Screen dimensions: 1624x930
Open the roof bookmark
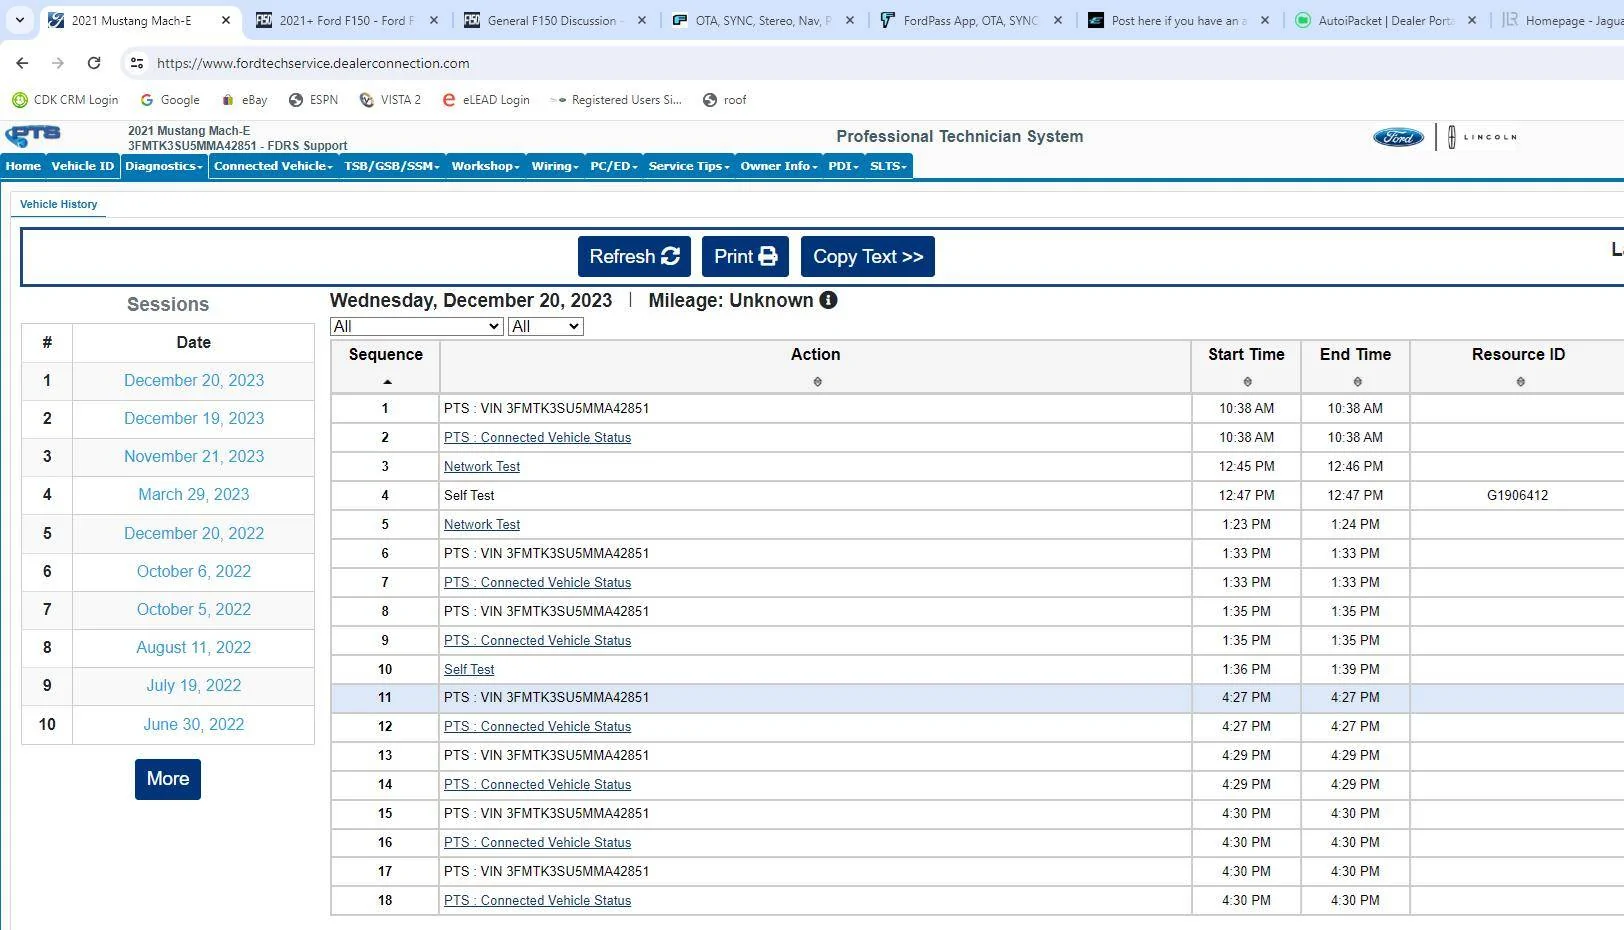(x=725, y=100)
